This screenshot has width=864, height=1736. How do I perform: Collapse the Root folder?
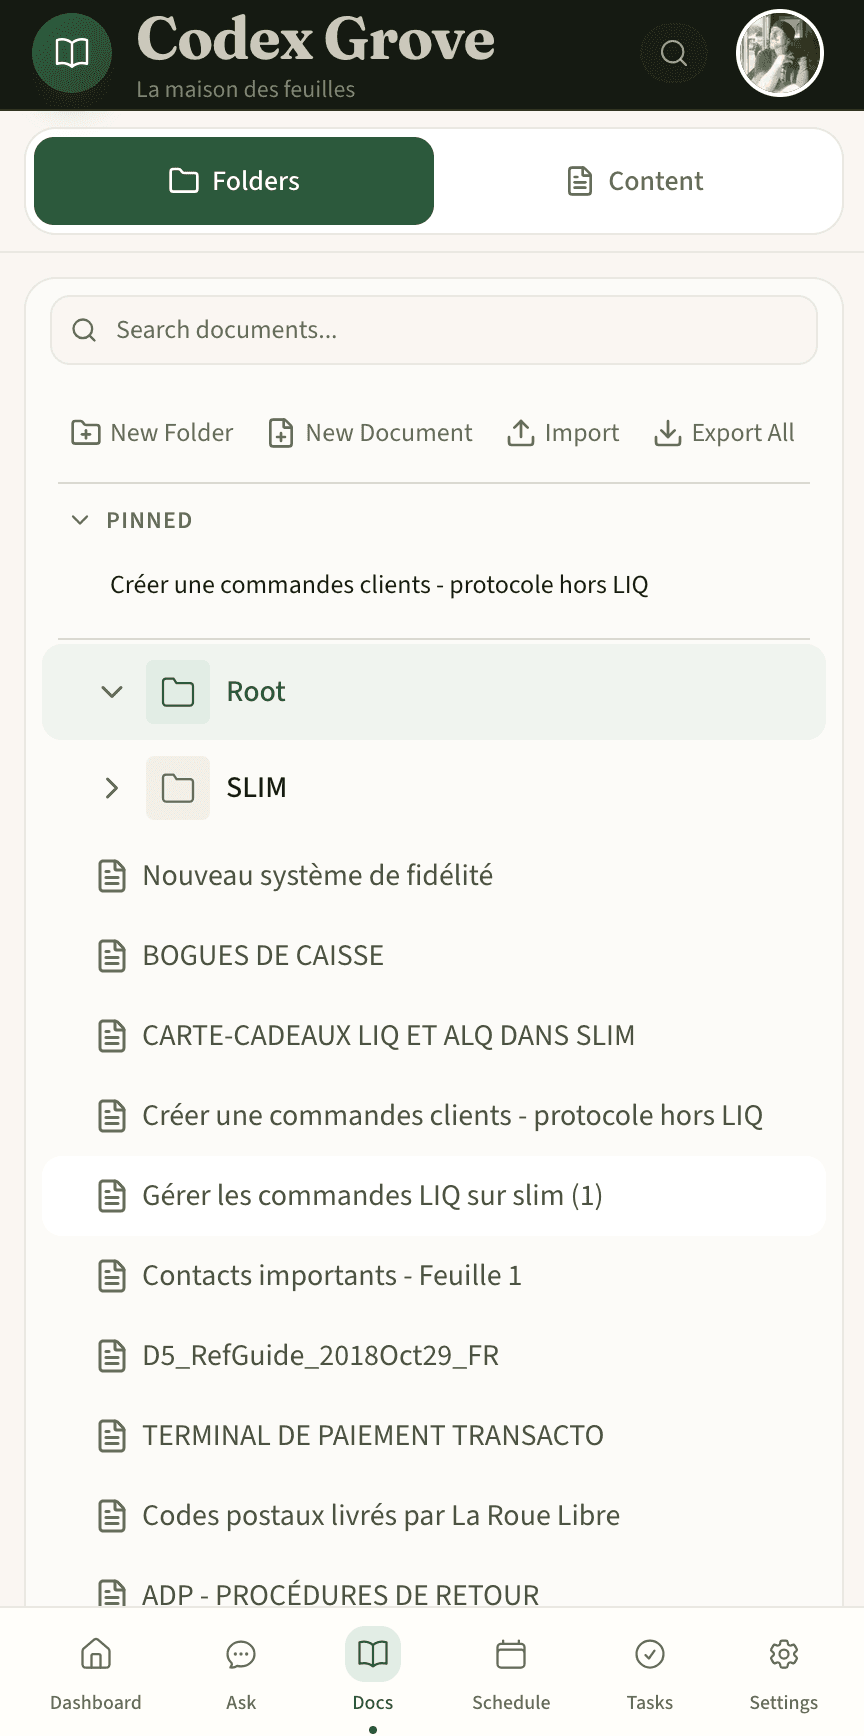tap(110, 691)
